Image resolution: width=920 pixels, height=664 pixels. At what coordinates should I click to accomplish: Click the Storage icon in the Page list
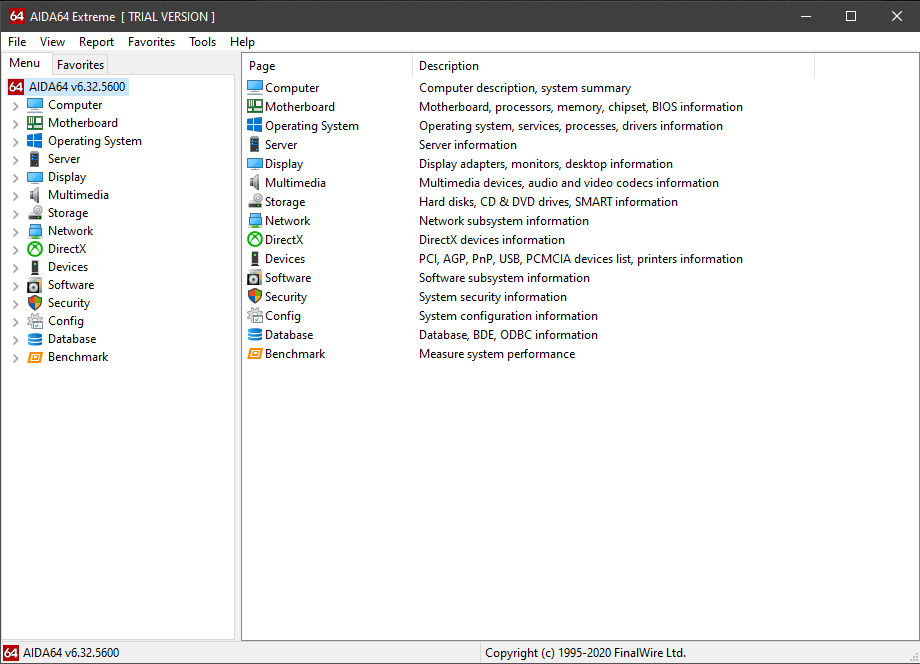pos(255,201)
